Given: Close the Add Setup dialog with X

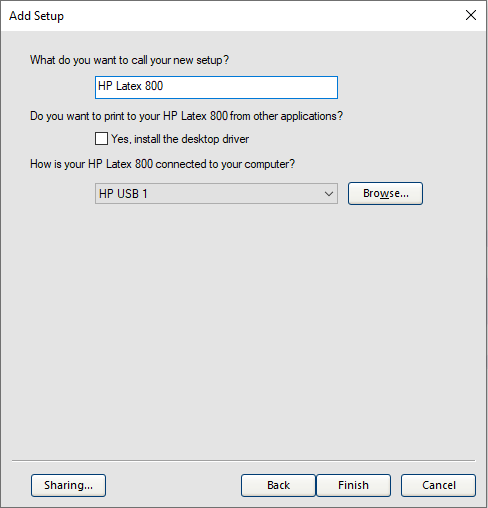Looking at the screenshot, I should (x=471, y=15).
